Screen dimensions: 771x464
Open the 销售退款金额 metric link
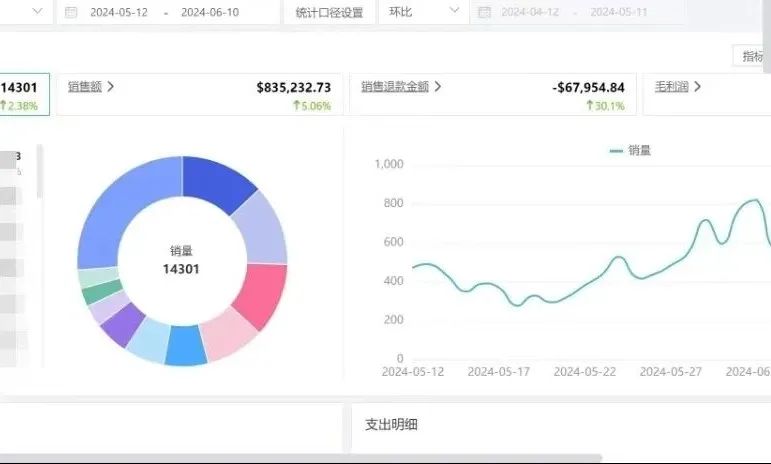[395, 87]
